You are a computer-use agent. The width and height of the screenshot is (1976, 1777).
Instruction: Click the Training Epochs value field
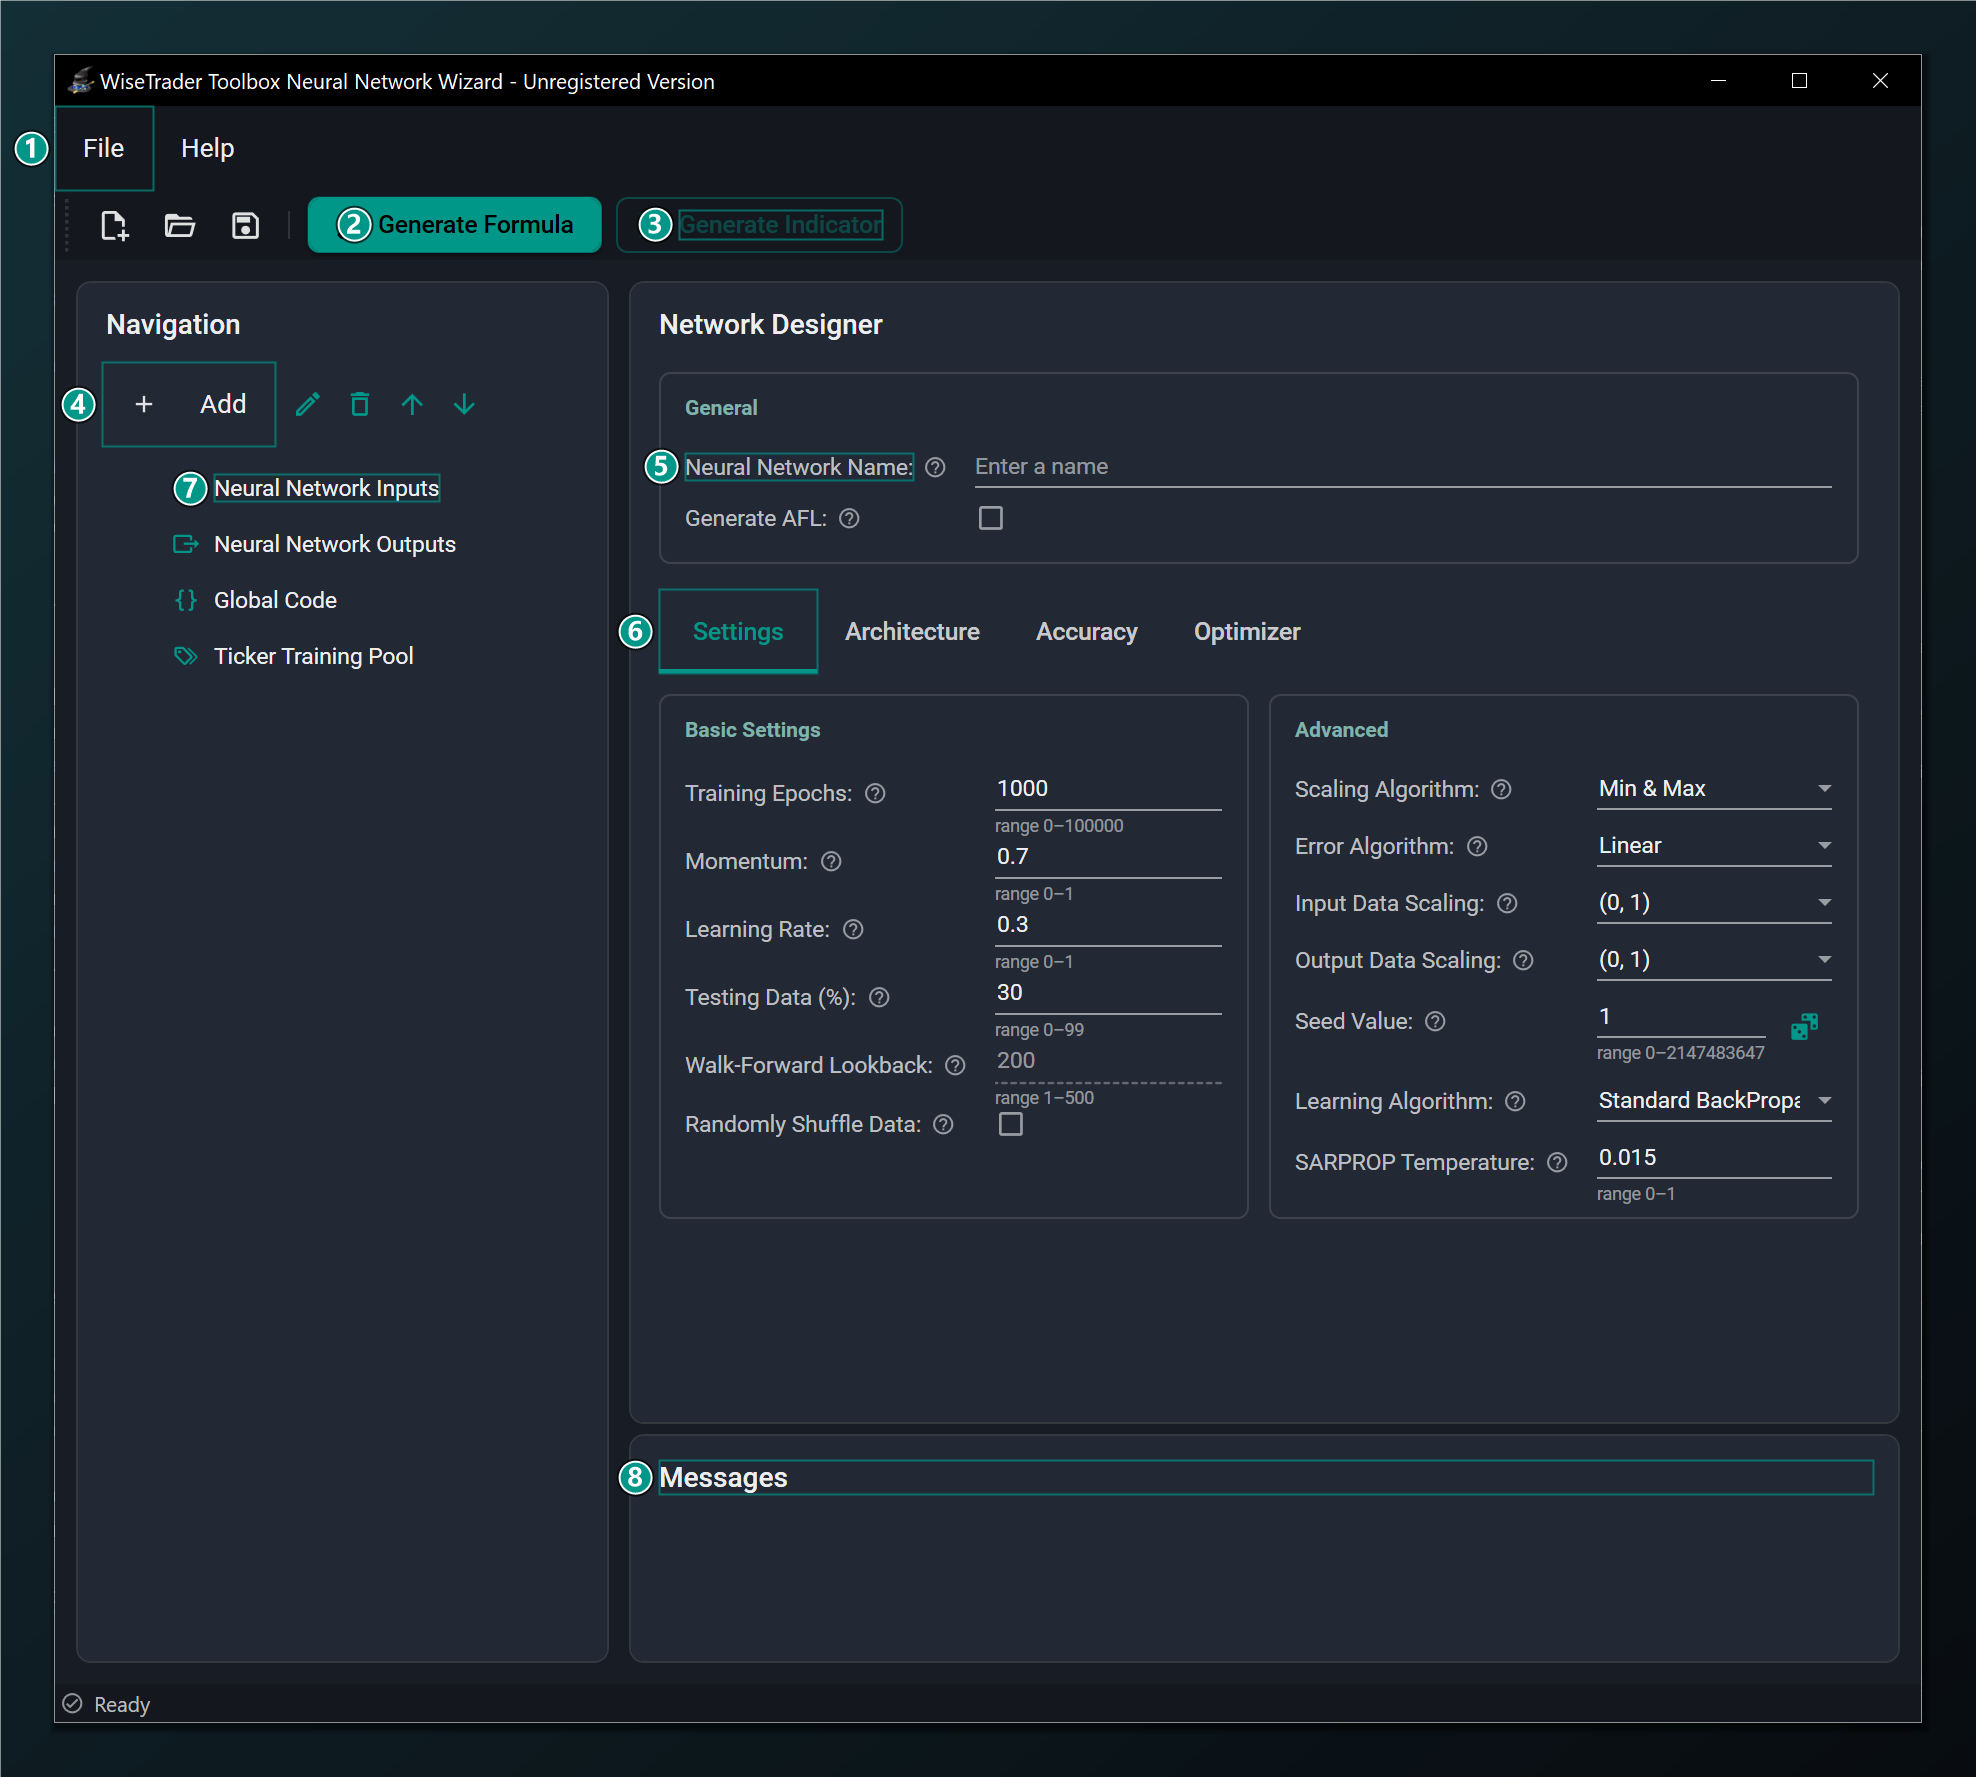click(x=1108, y=789)
